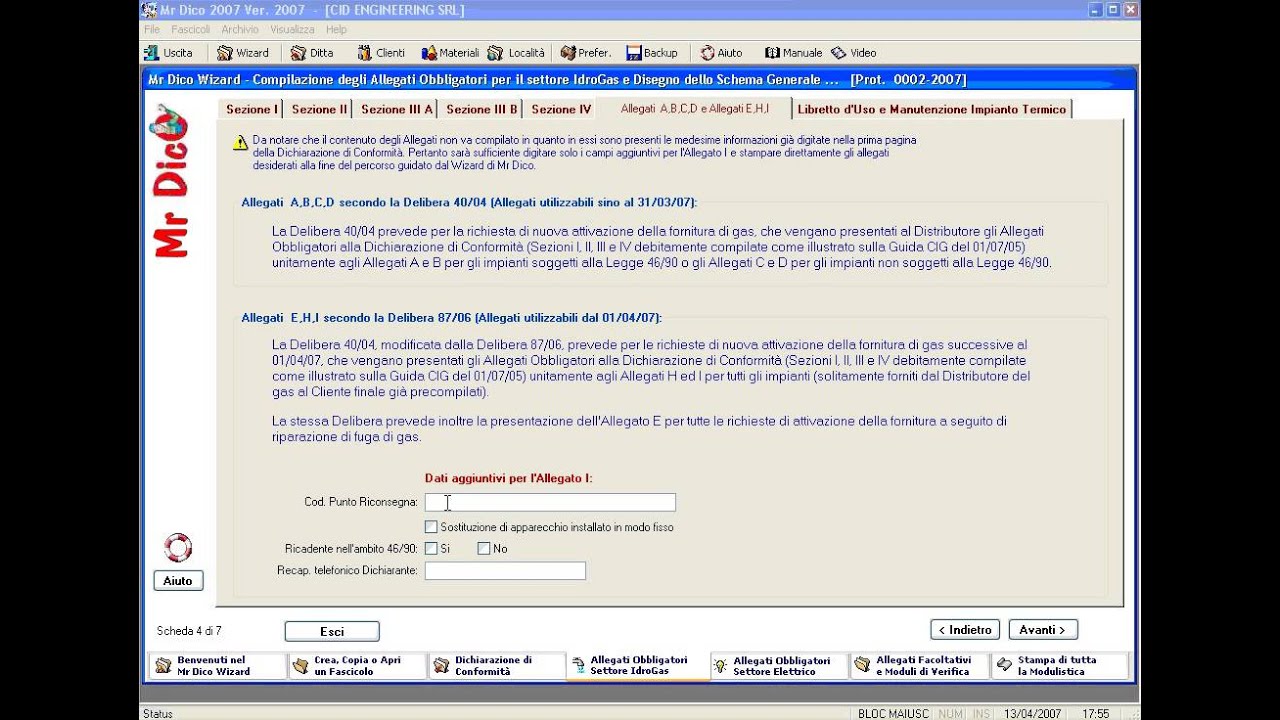
Task: Select Allegati A,B,C,D e Allegati E,H,I tab
Action: click(x=695, y=108)
